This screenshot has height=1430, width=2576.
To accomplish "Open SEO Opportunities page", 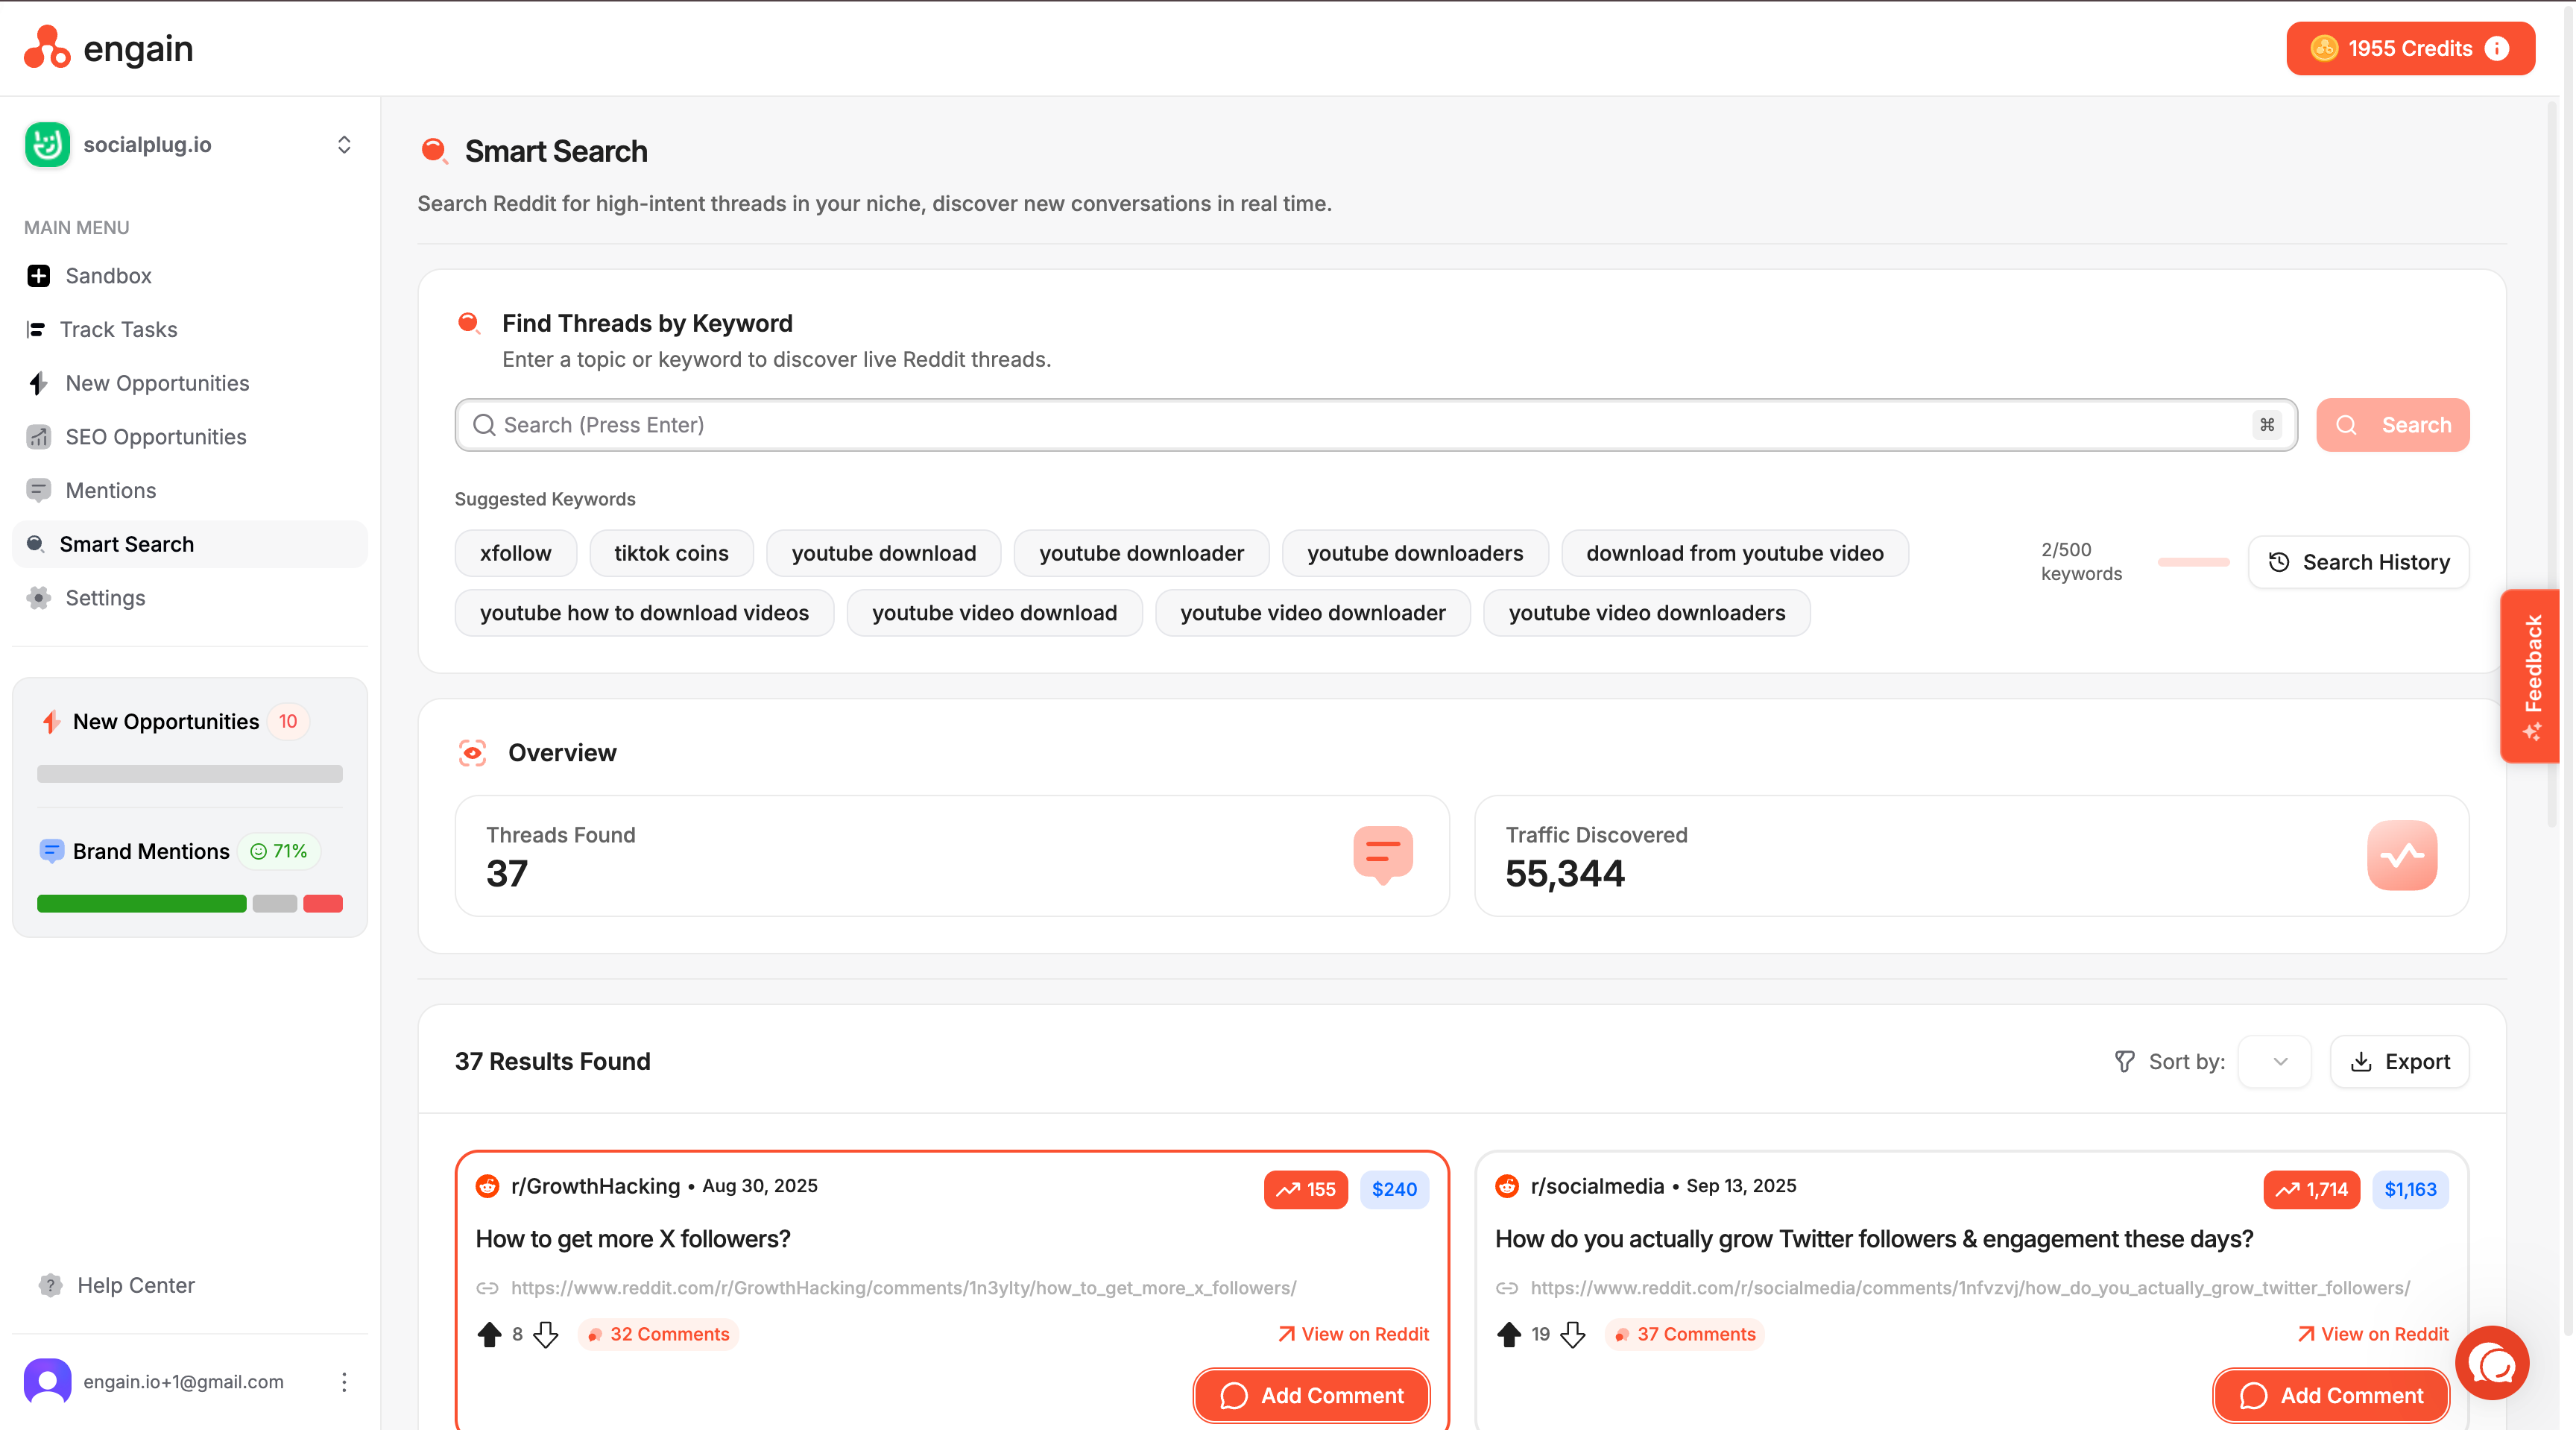I will coord(190,437).
